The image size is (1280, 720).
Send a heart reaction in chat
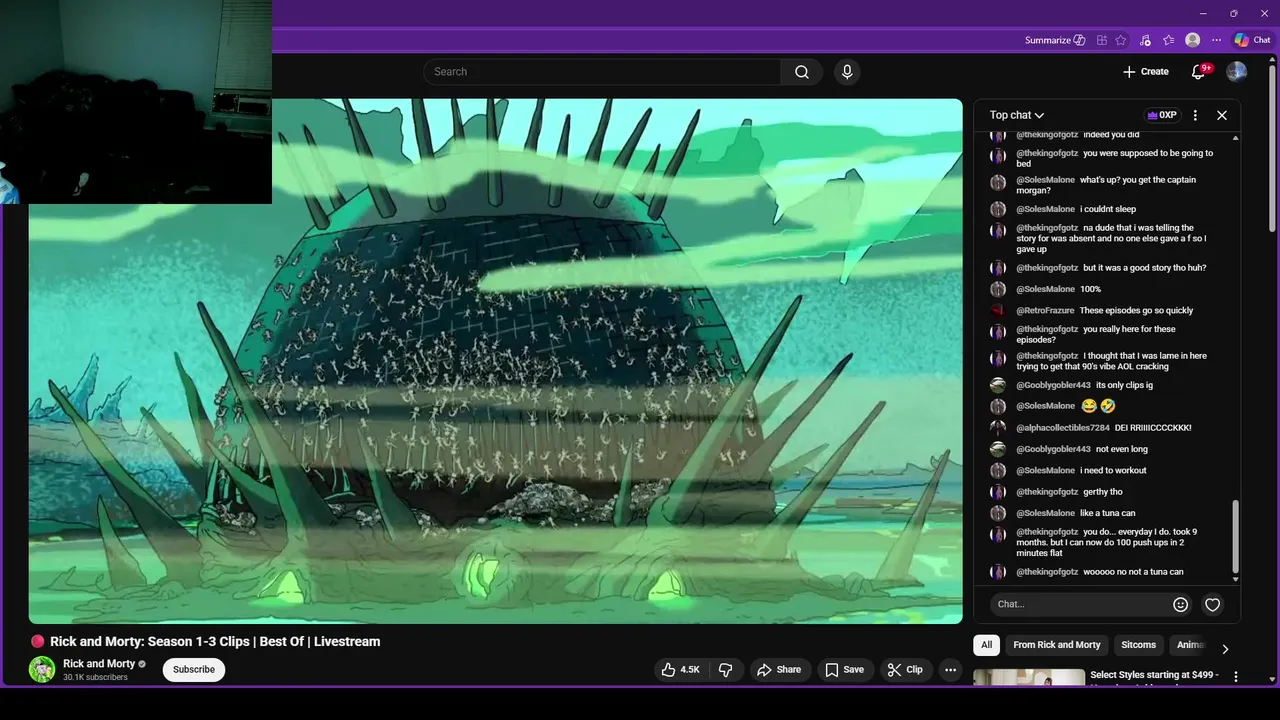coord(1213,604)
